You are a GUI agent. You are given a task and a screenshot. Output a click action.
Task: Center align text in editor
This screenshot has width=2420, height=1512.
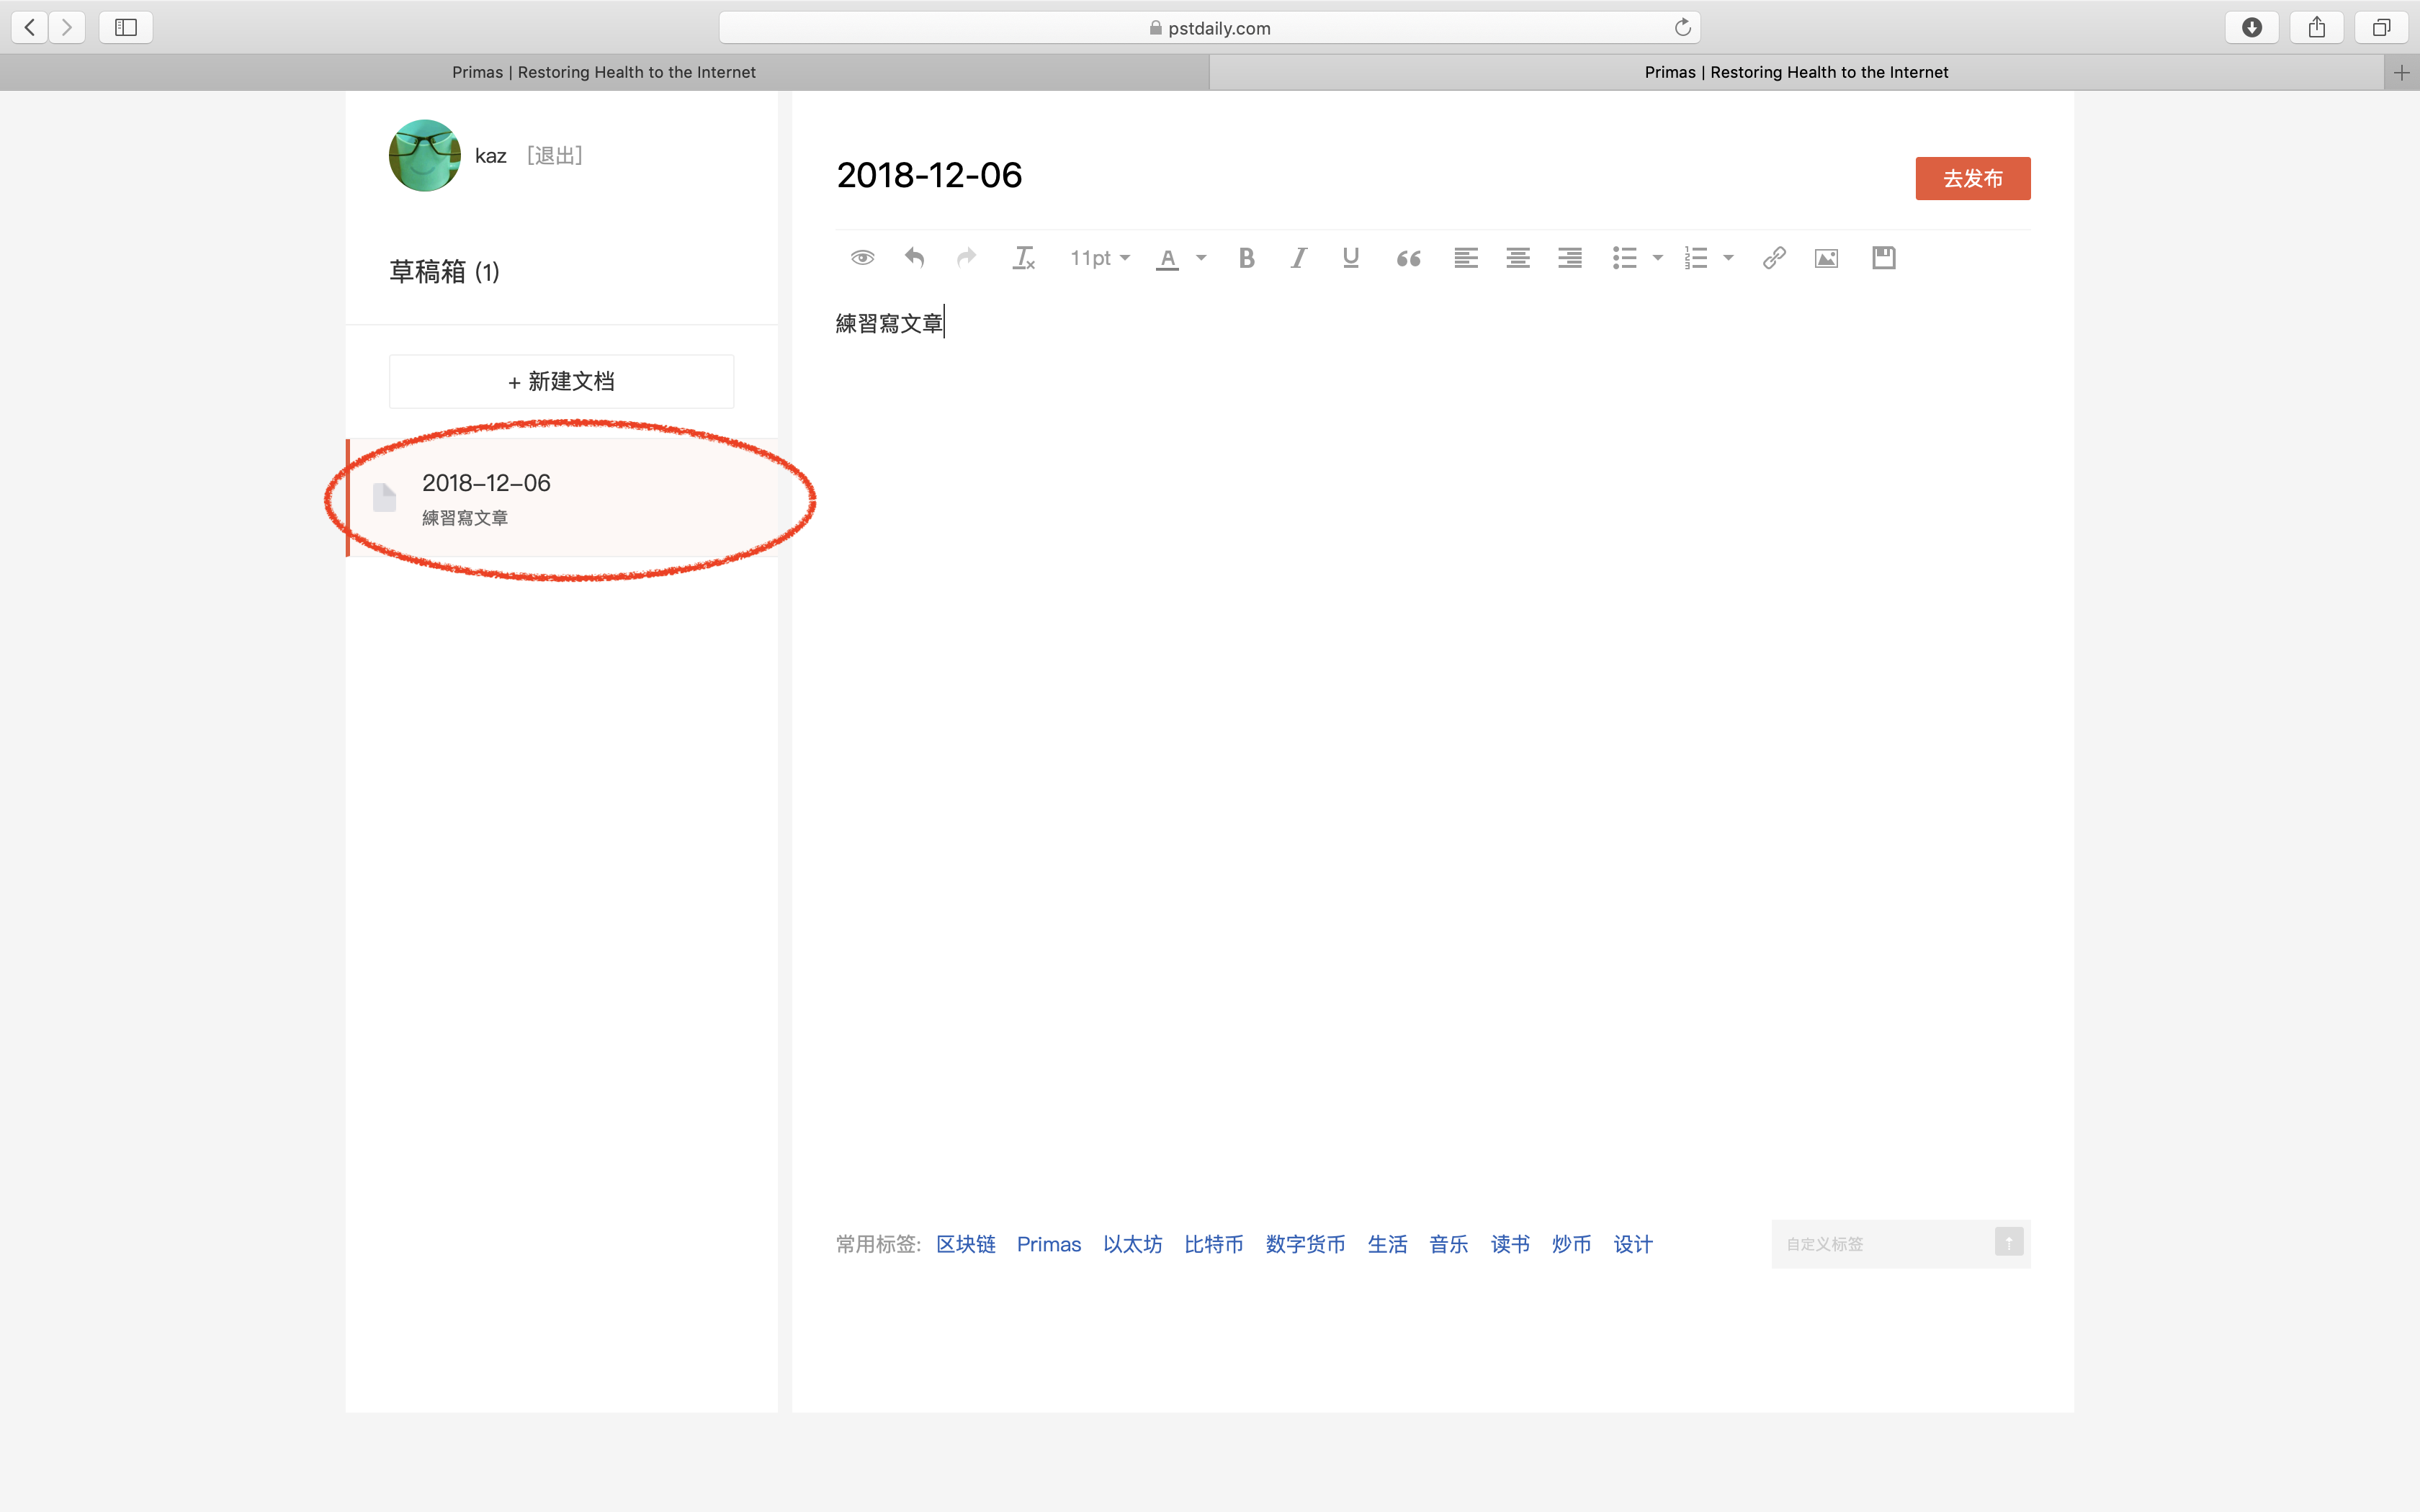[x=1518, y=258]
